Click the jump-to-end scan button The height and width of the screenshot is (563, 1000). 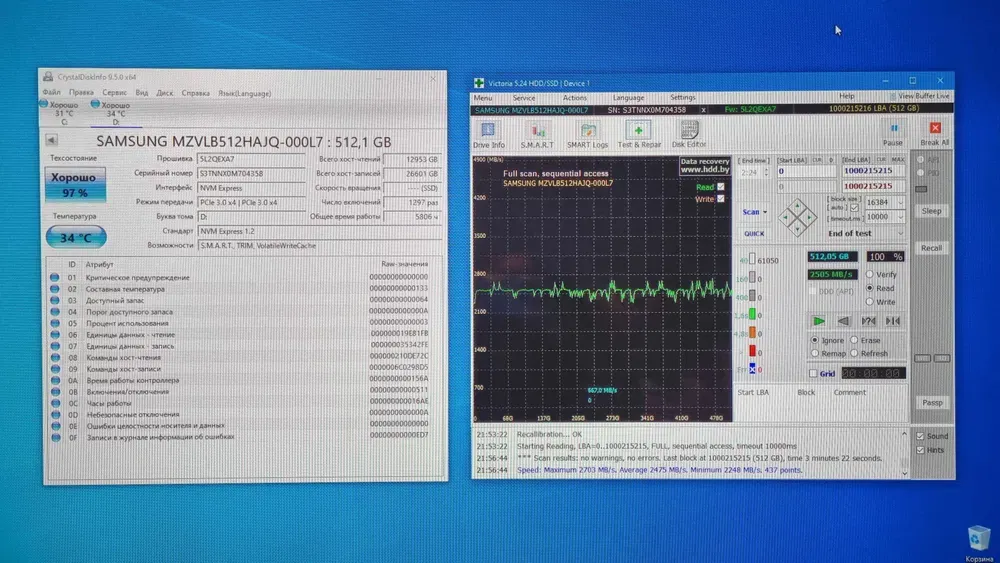click(893, 321)
